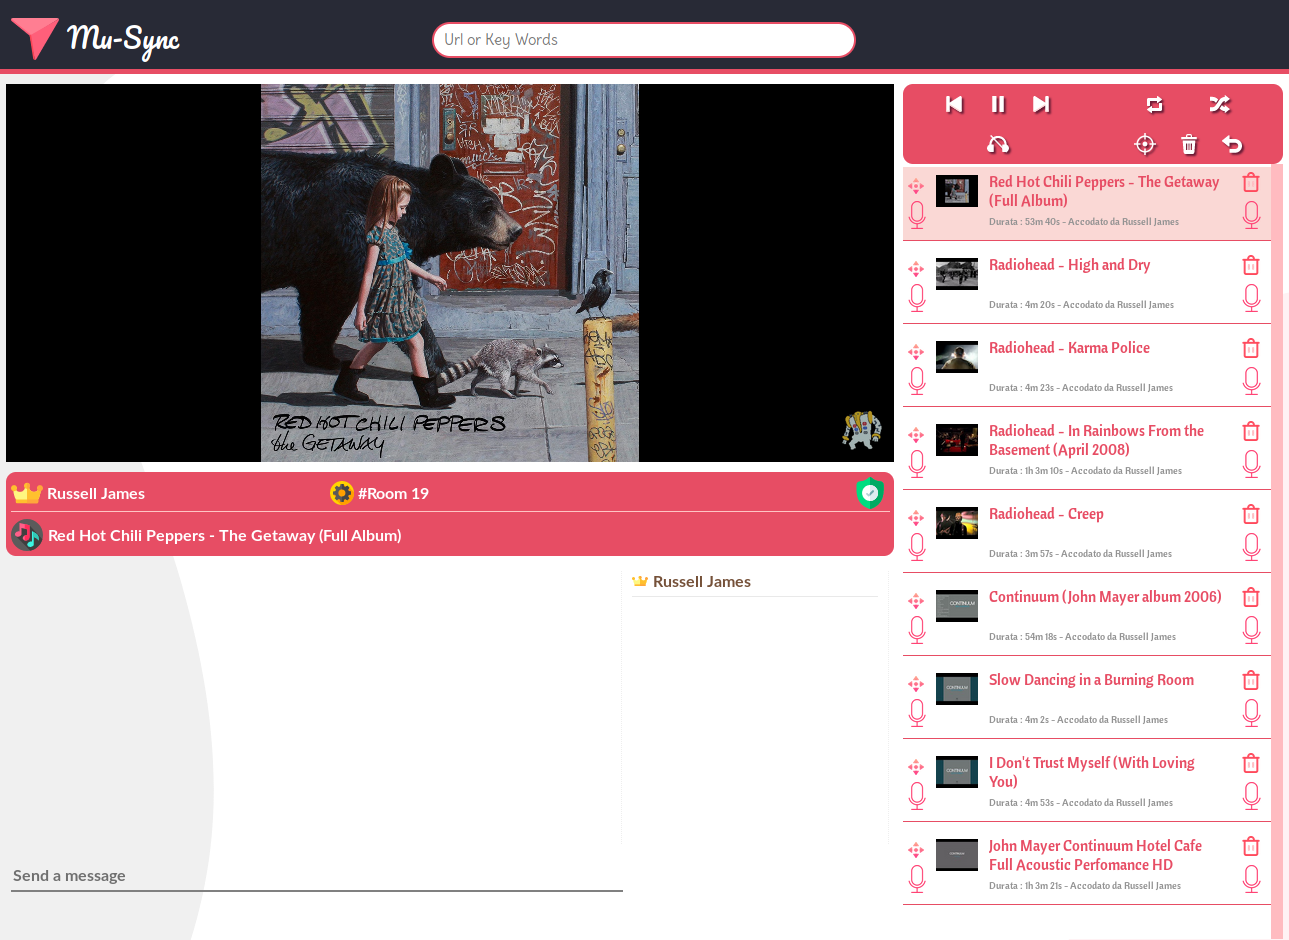Play I Don't Trust Myself (With Loving You)
1289x940 pixels.
(1092, 772)
